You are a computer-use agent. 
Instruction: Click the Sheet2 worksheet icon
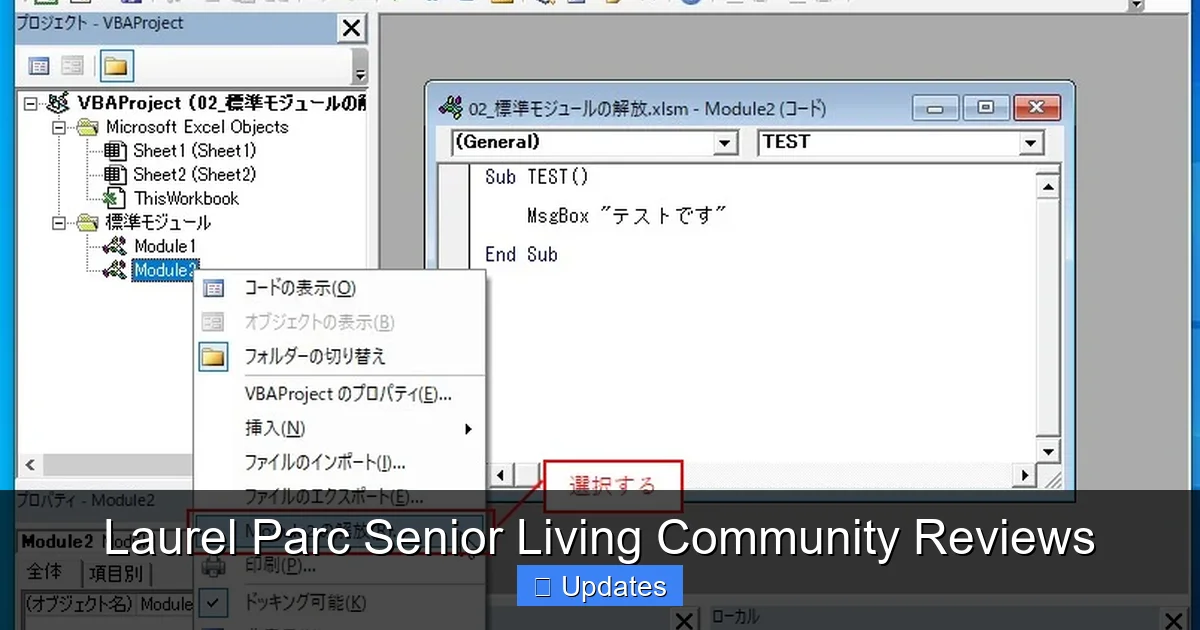(x=115, y=175)
